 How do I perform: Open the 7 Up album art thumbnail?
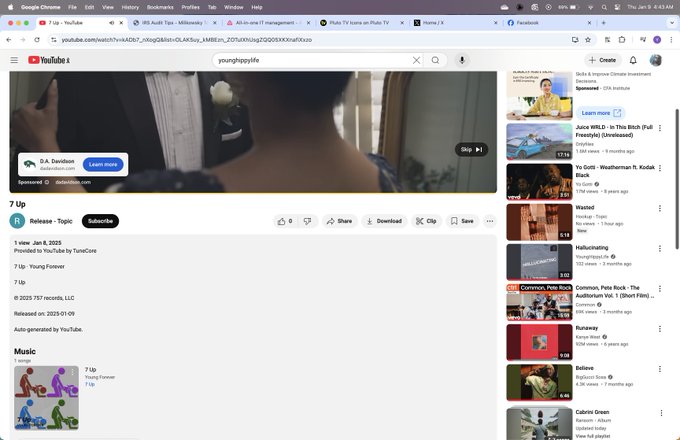click(46, 398)
